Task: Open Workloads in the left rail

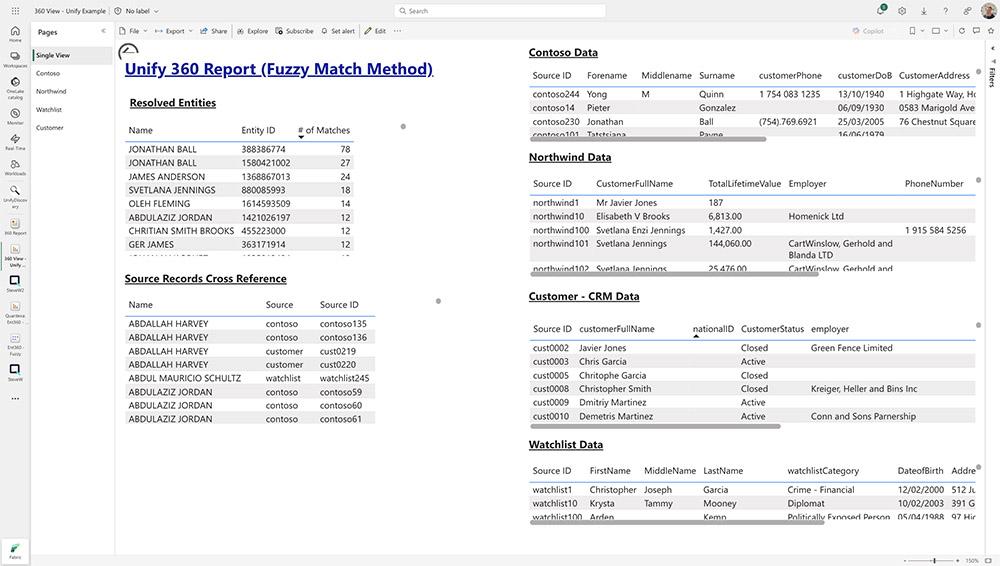Action: point(15,167)
